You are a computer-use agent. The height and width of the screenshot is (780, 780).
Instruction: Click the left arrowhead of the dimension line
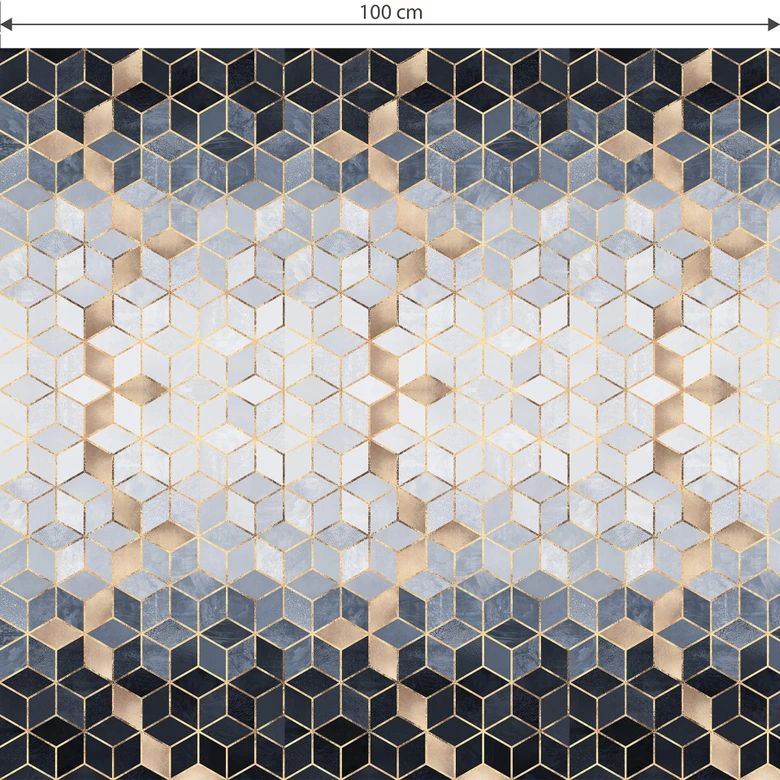click(x=6, y=26)
